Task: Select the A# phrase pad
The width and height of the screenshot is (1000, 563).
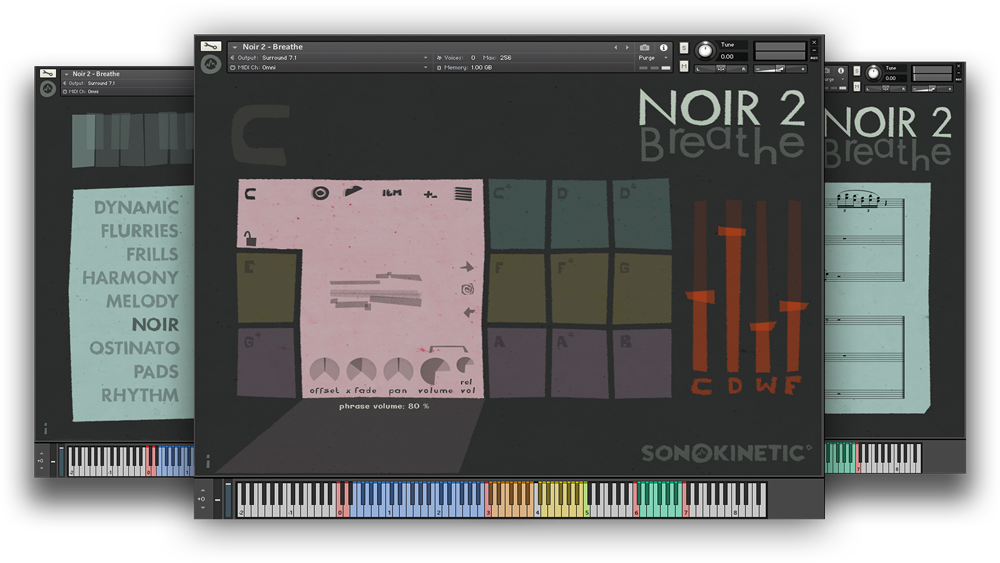Action: tap(579, 362)
